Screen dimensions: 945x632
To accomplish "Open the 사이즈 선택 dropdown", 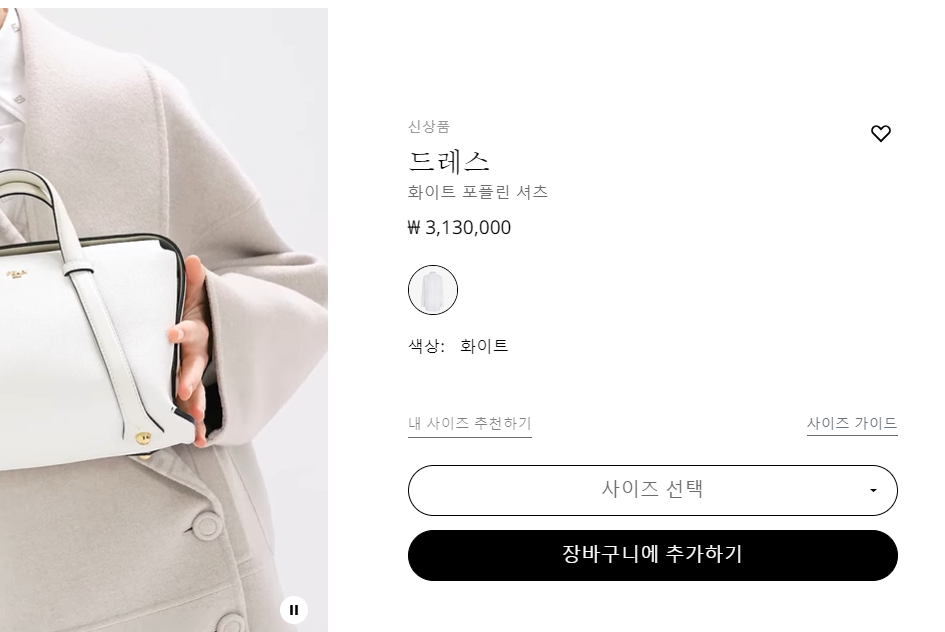I will [653, 490].
